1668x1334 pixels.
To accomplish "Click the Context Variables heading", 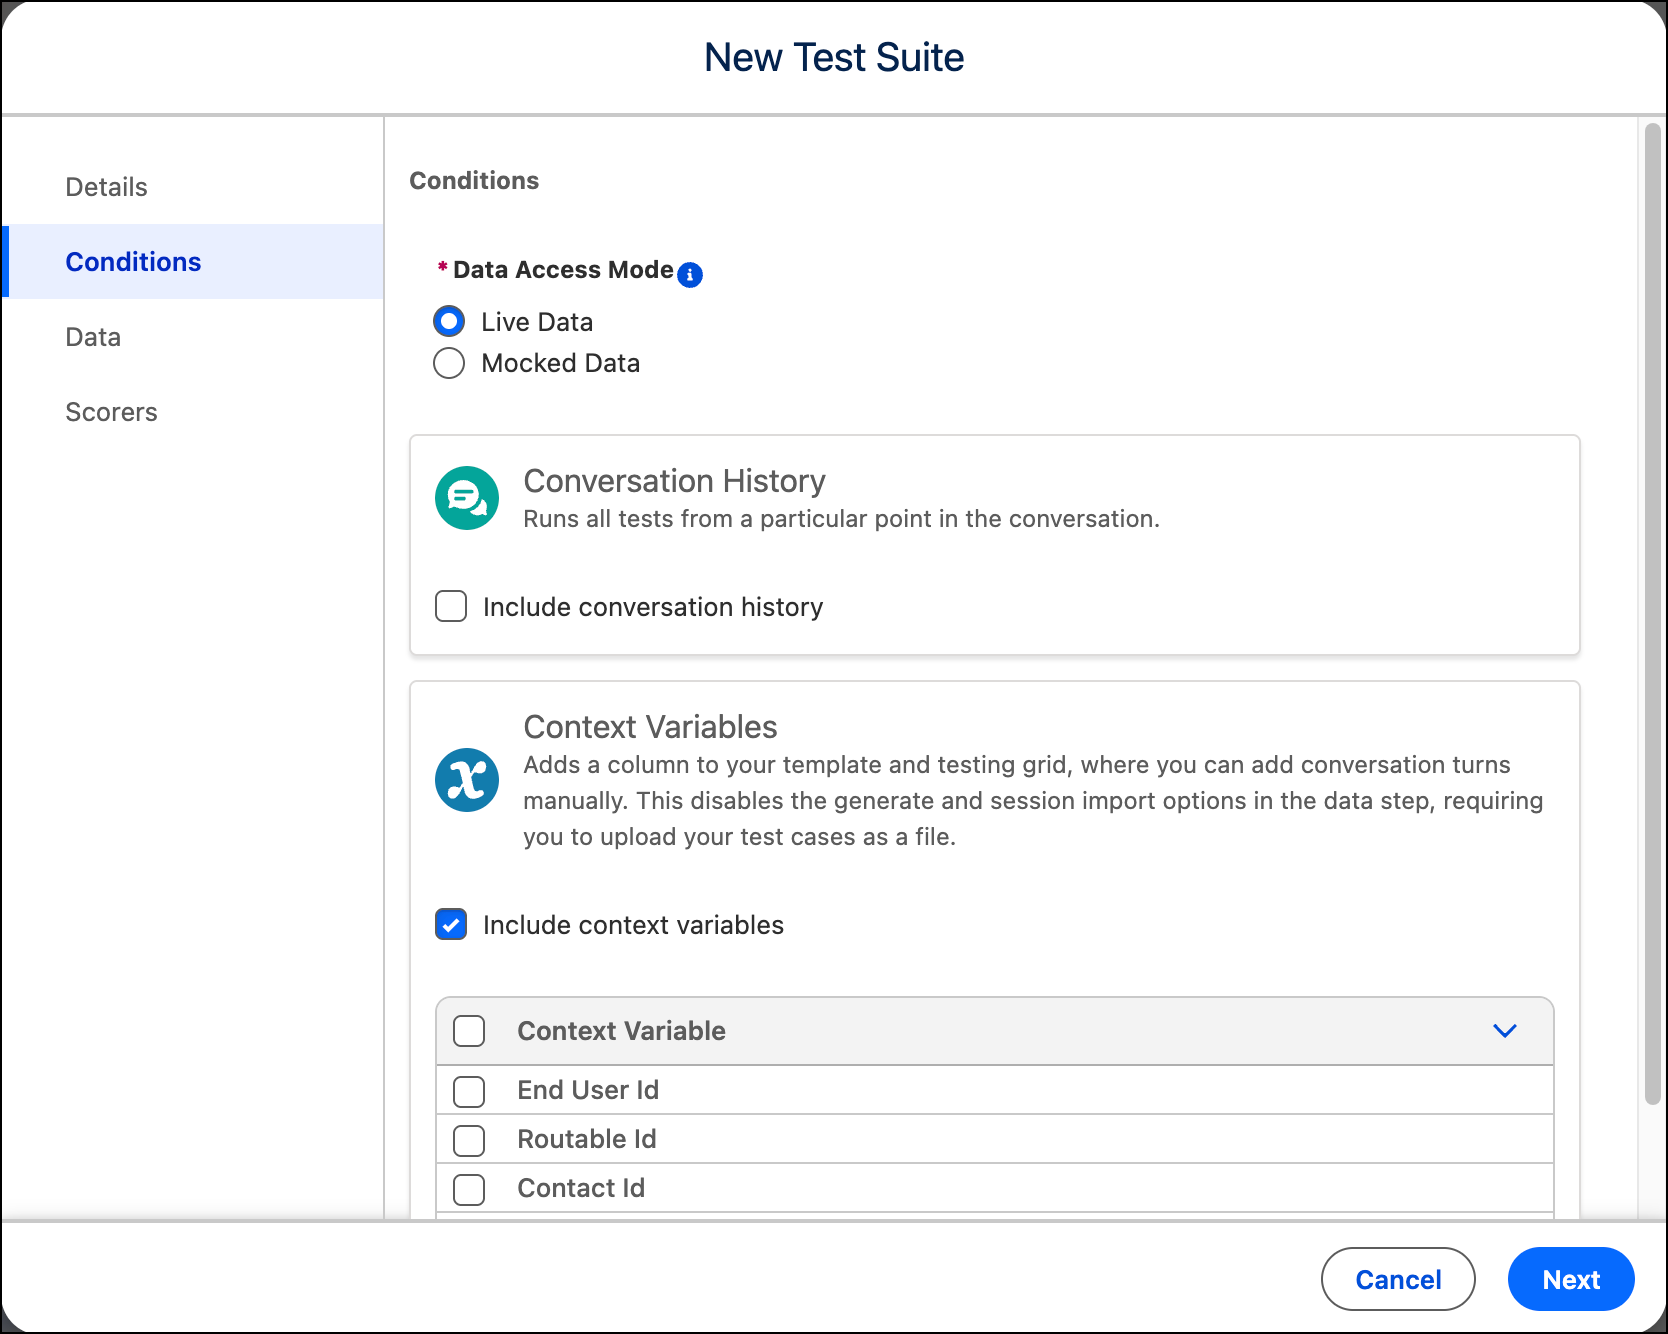I will (650, 727).
